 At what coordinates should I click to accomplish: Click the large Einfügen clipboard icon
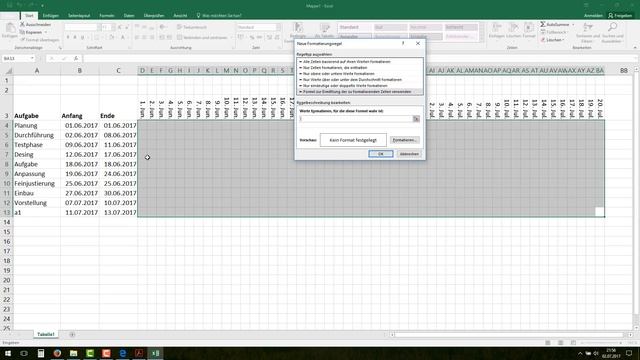[x=10, y=29]
